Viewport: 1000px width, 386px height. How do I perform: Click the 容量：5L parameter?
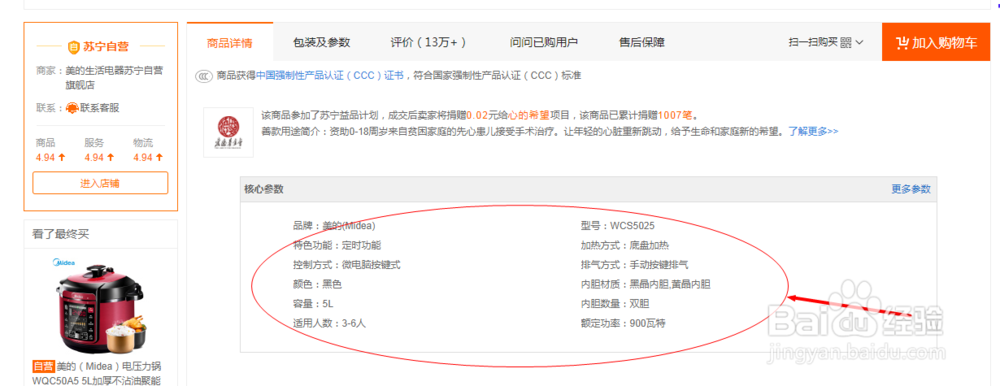tap(312, 304)
